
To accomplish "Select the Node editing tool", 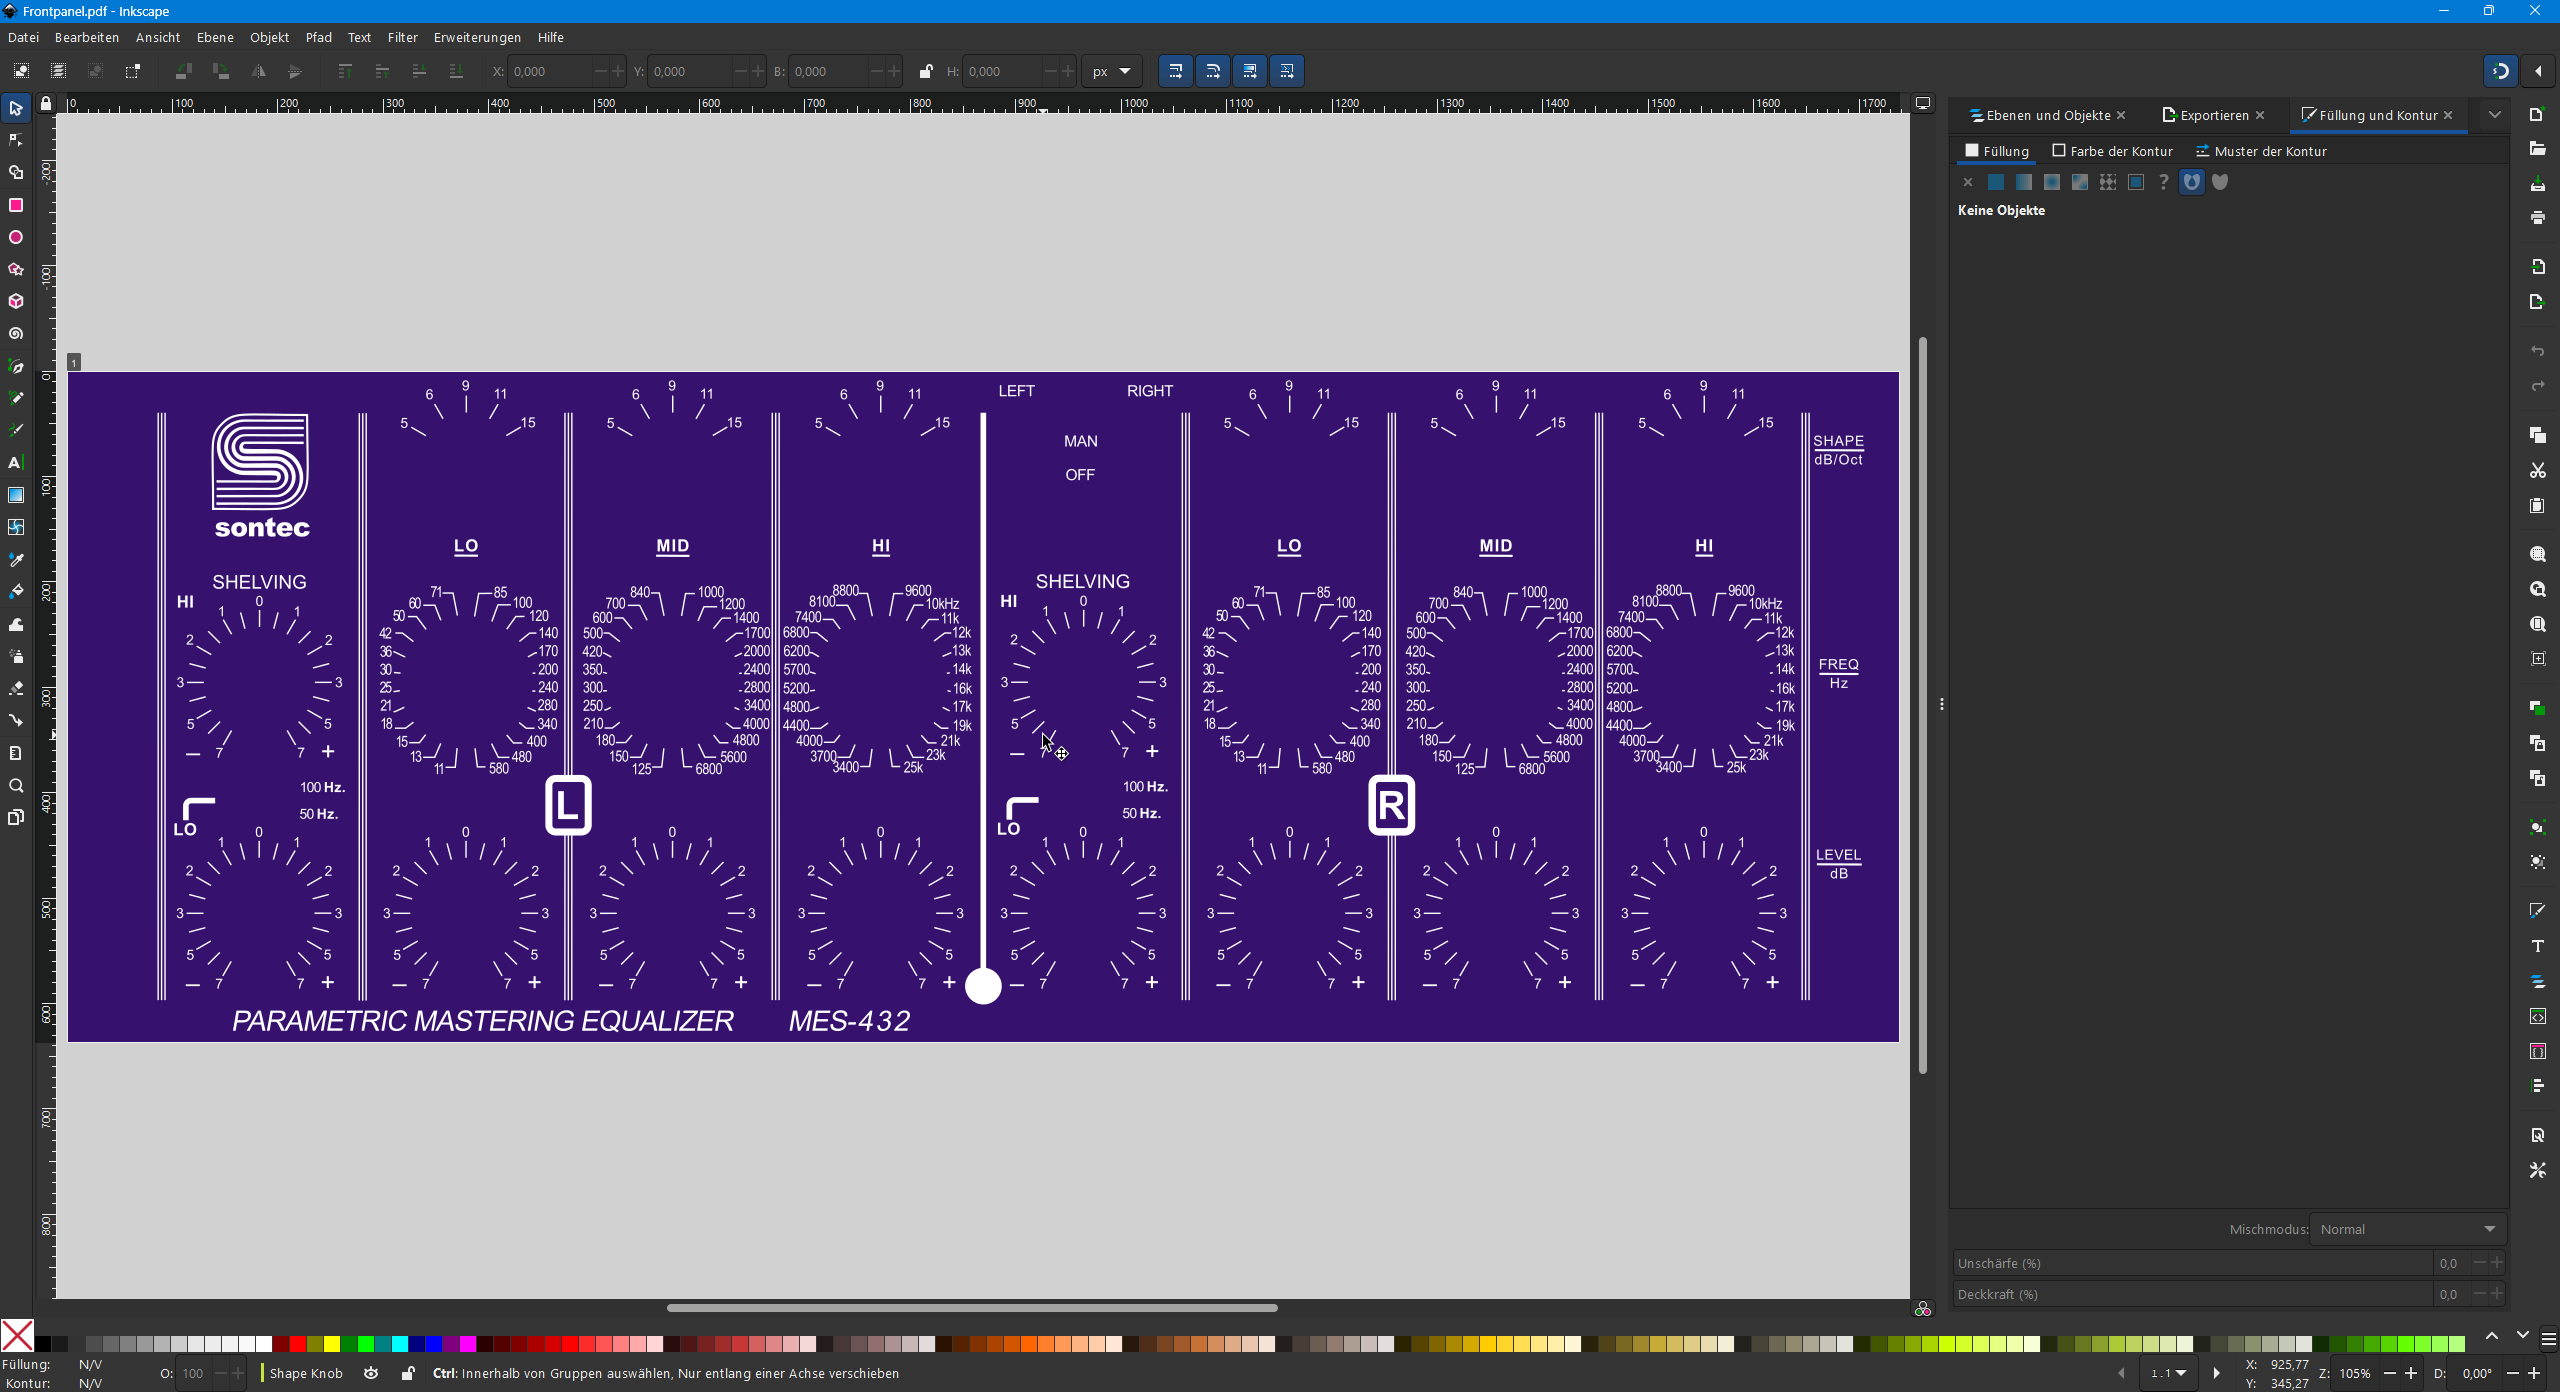I will point(16,140).
